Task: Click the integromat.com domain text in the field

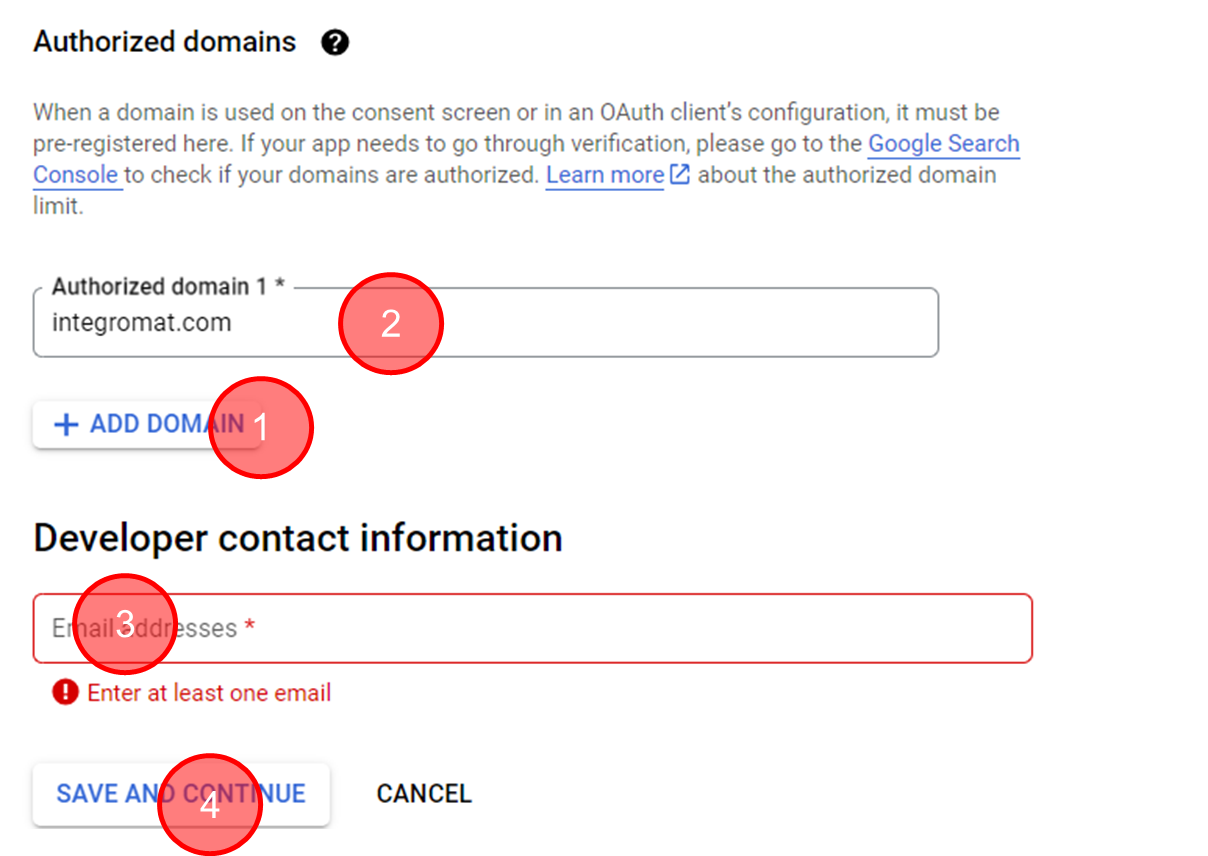Action: [141, 323]
